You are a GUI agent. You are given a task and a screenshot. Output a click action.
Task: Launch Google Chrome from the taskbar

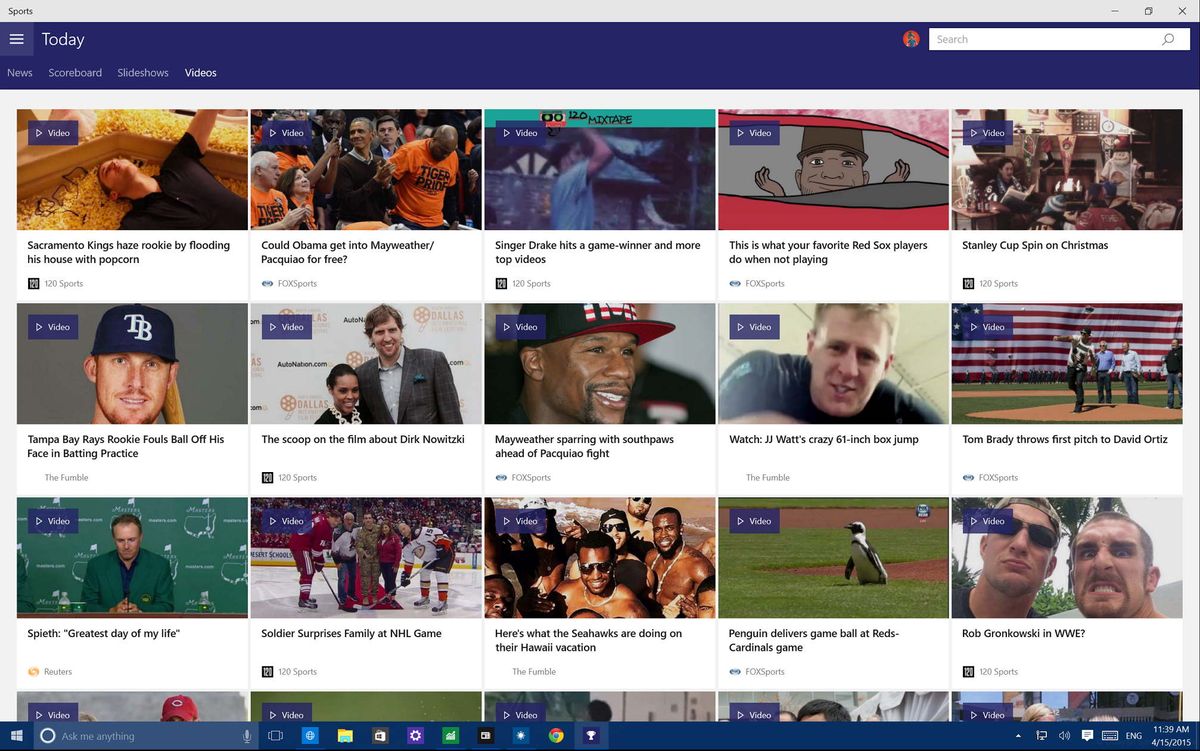tap(557, 736)
